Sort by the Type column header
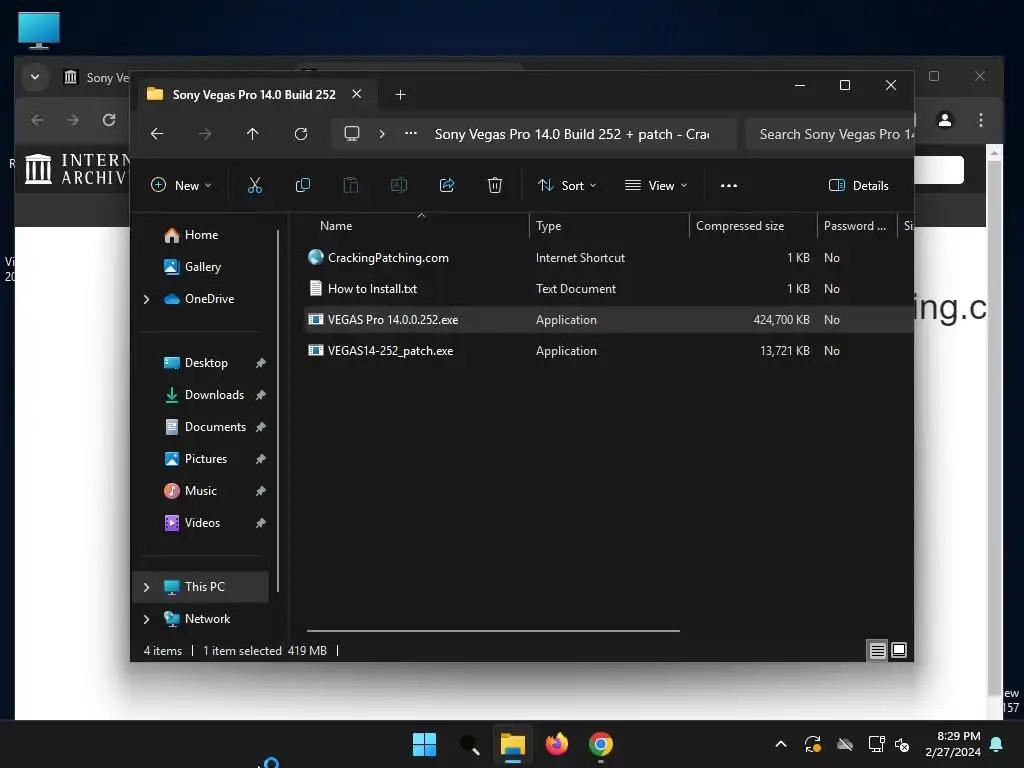Image resolution: width=1024 pixels, height=768 pixels. (609, 226)
